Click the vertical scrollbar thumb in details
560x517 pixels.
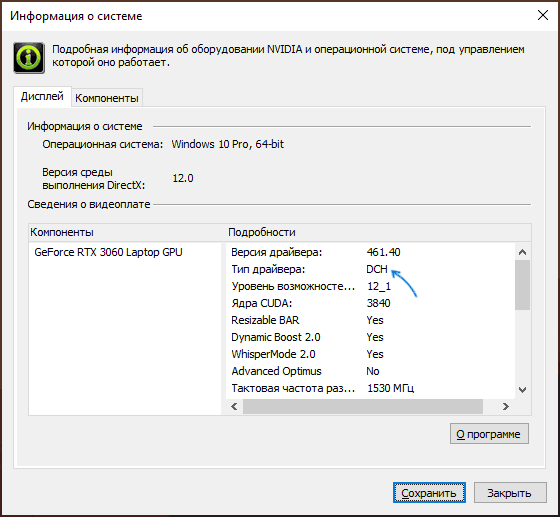522,285
